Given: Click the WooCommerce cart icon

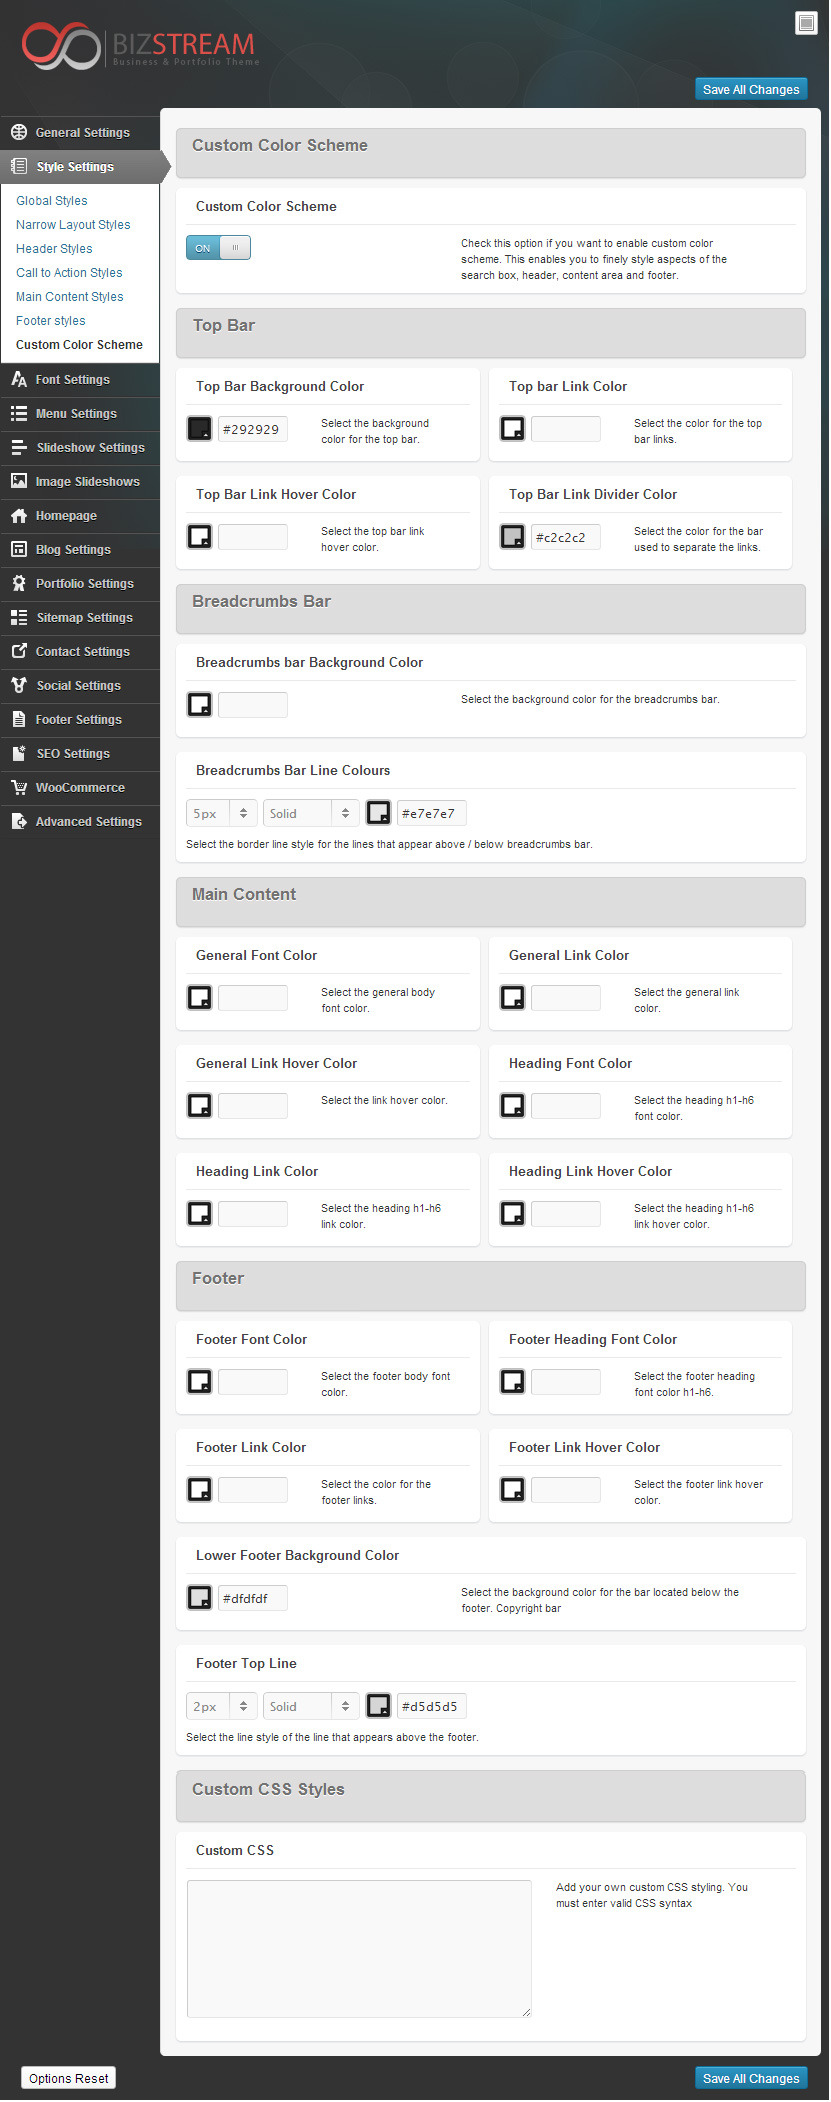Looking at the screenshot, I should 19,788.
